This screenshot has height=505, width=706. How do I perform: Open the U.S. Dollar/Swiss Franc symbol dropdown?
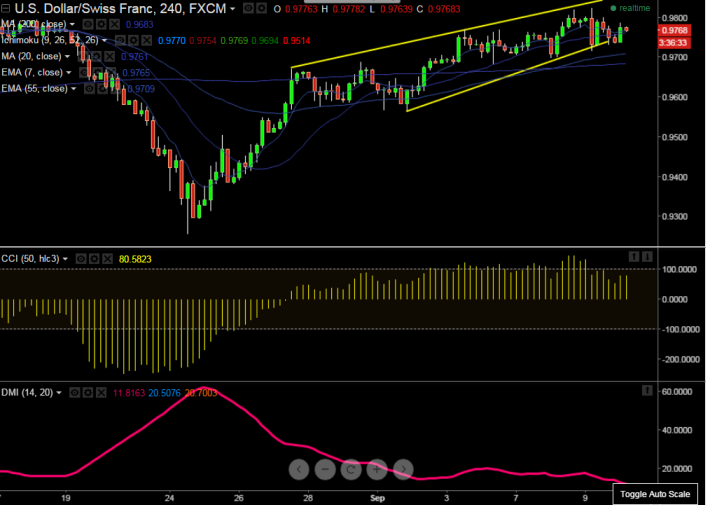point(232,9)
